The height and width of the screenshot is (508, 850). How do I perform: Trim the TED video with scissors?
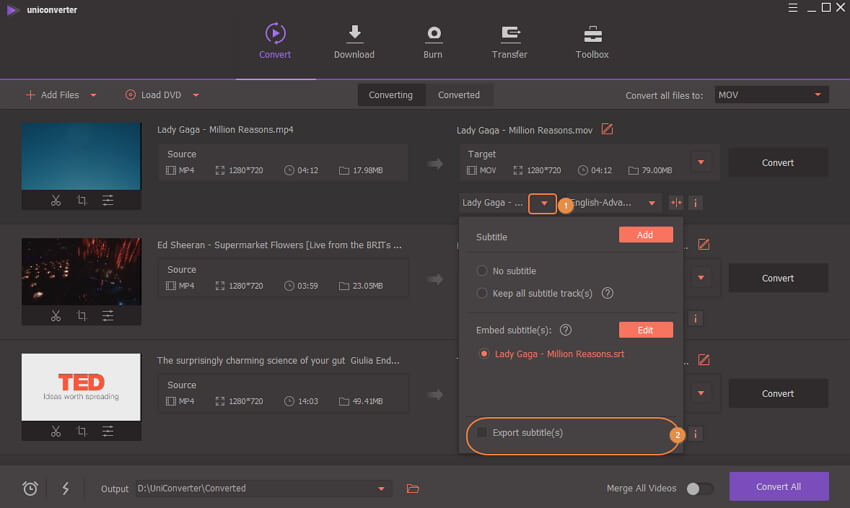click(x=56, y=431)
